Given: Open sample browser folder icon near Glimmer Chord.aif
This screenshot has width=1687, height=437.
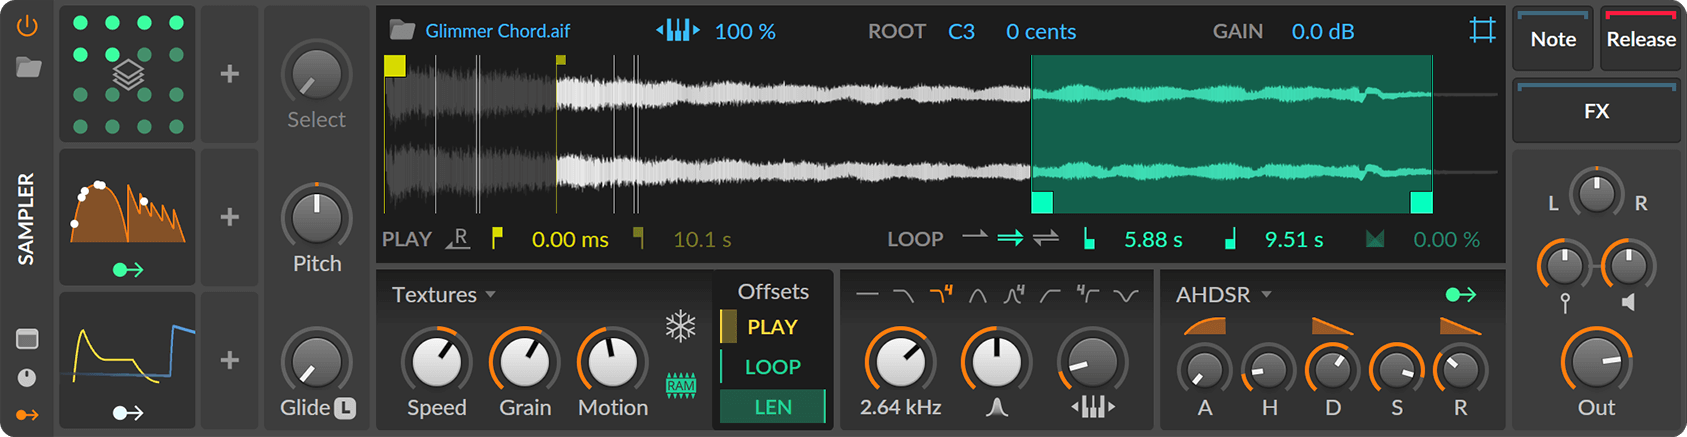Looking at the screenshot, I should 402,30.
